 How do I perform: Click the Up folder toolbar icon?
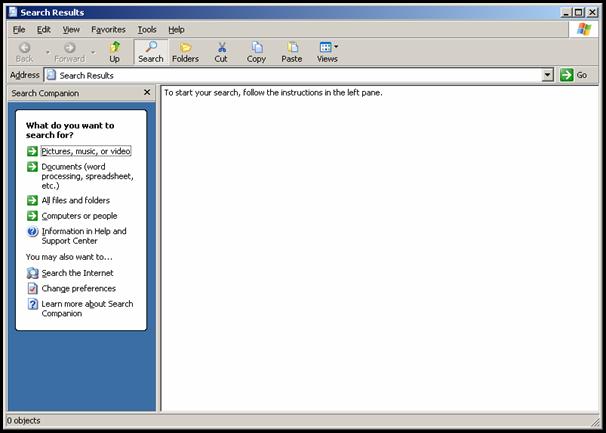tap(114, 52)
